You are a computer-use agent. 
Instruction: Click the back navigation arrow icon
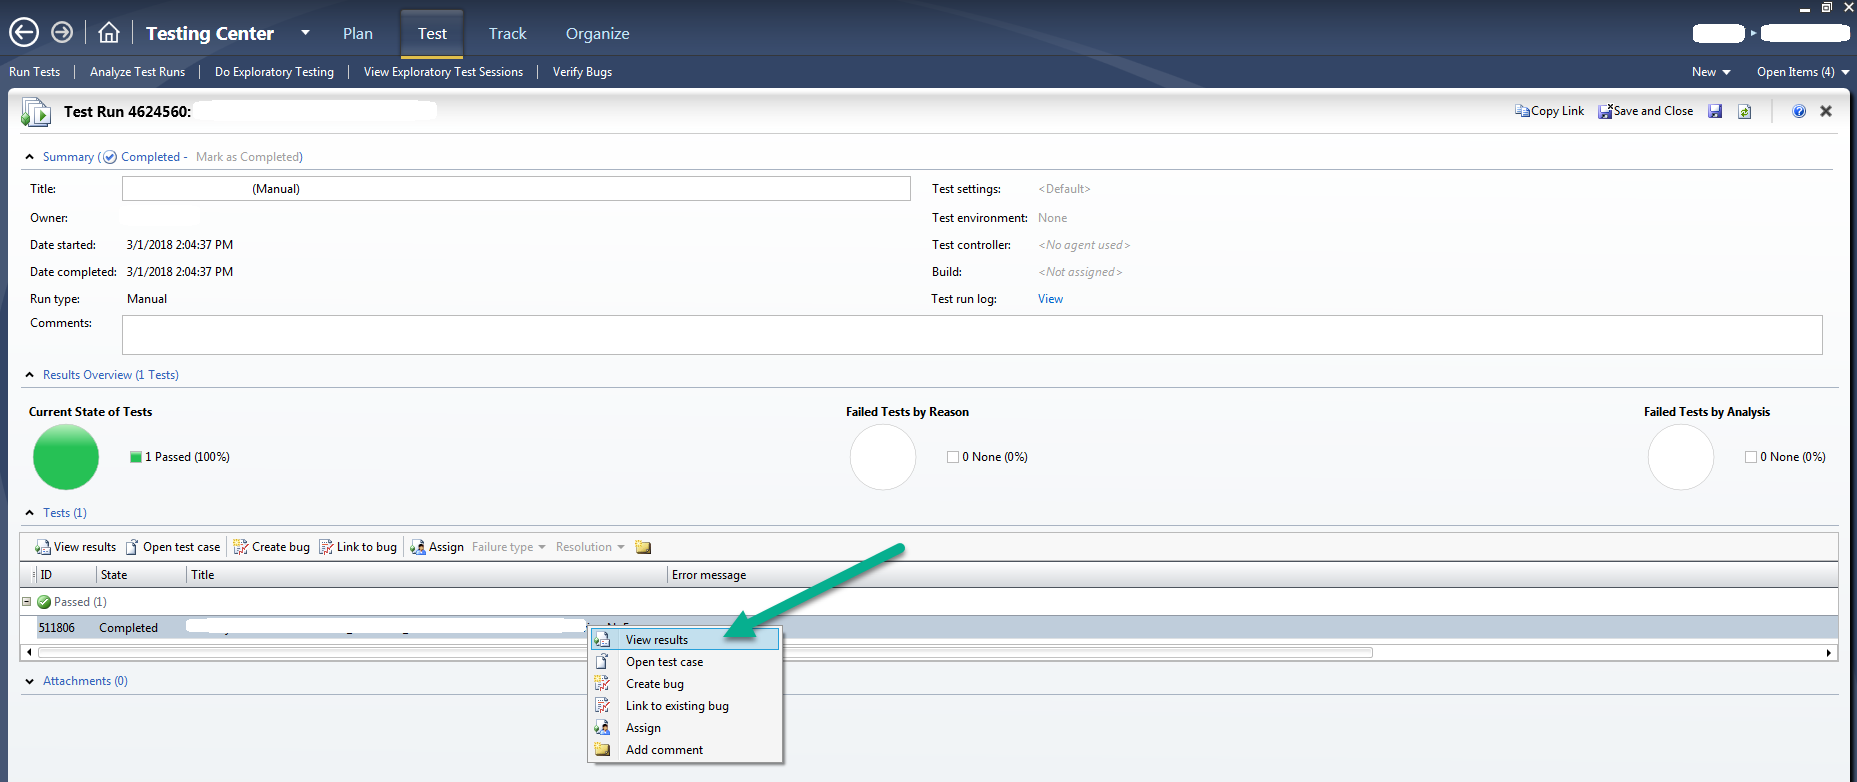pyautogui.click(x=24, y=33)
